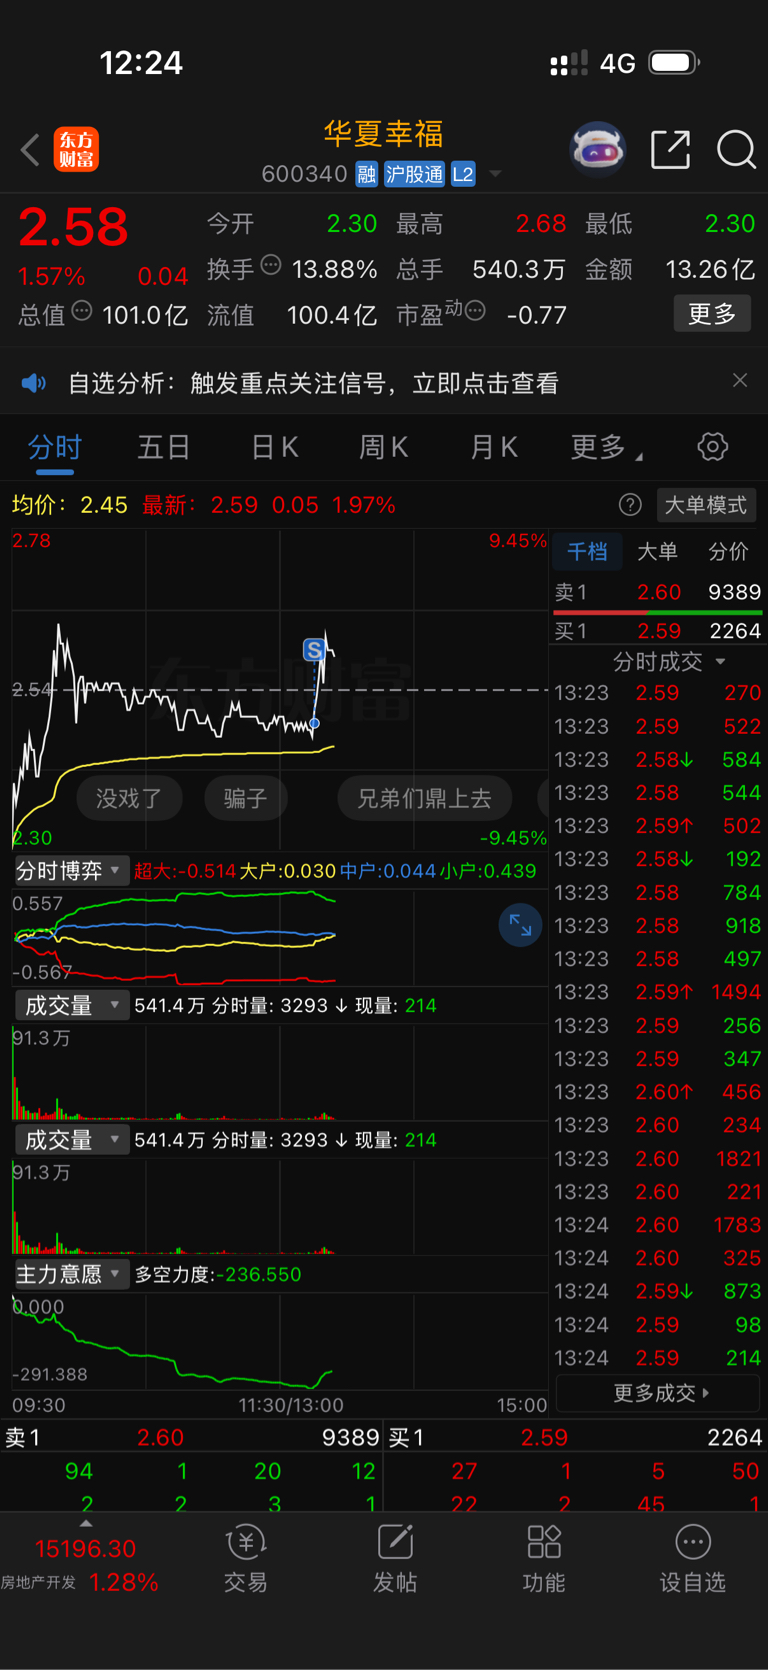This screenshot has height=1670, width=768.
Task: Tap the 均价 2.45 label
Action: pos(70,505)
